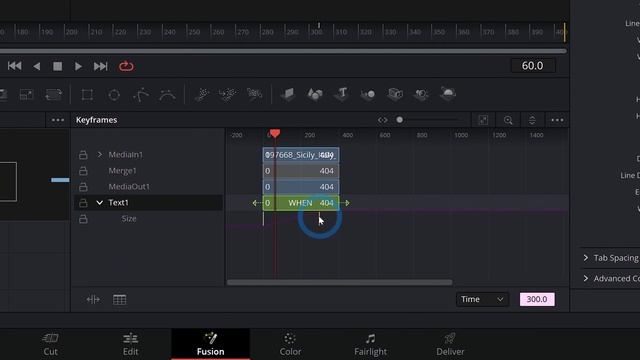
Task: Adjust the Keyframes horizontal zoom slider handle
Action: [x=400, y=120]
